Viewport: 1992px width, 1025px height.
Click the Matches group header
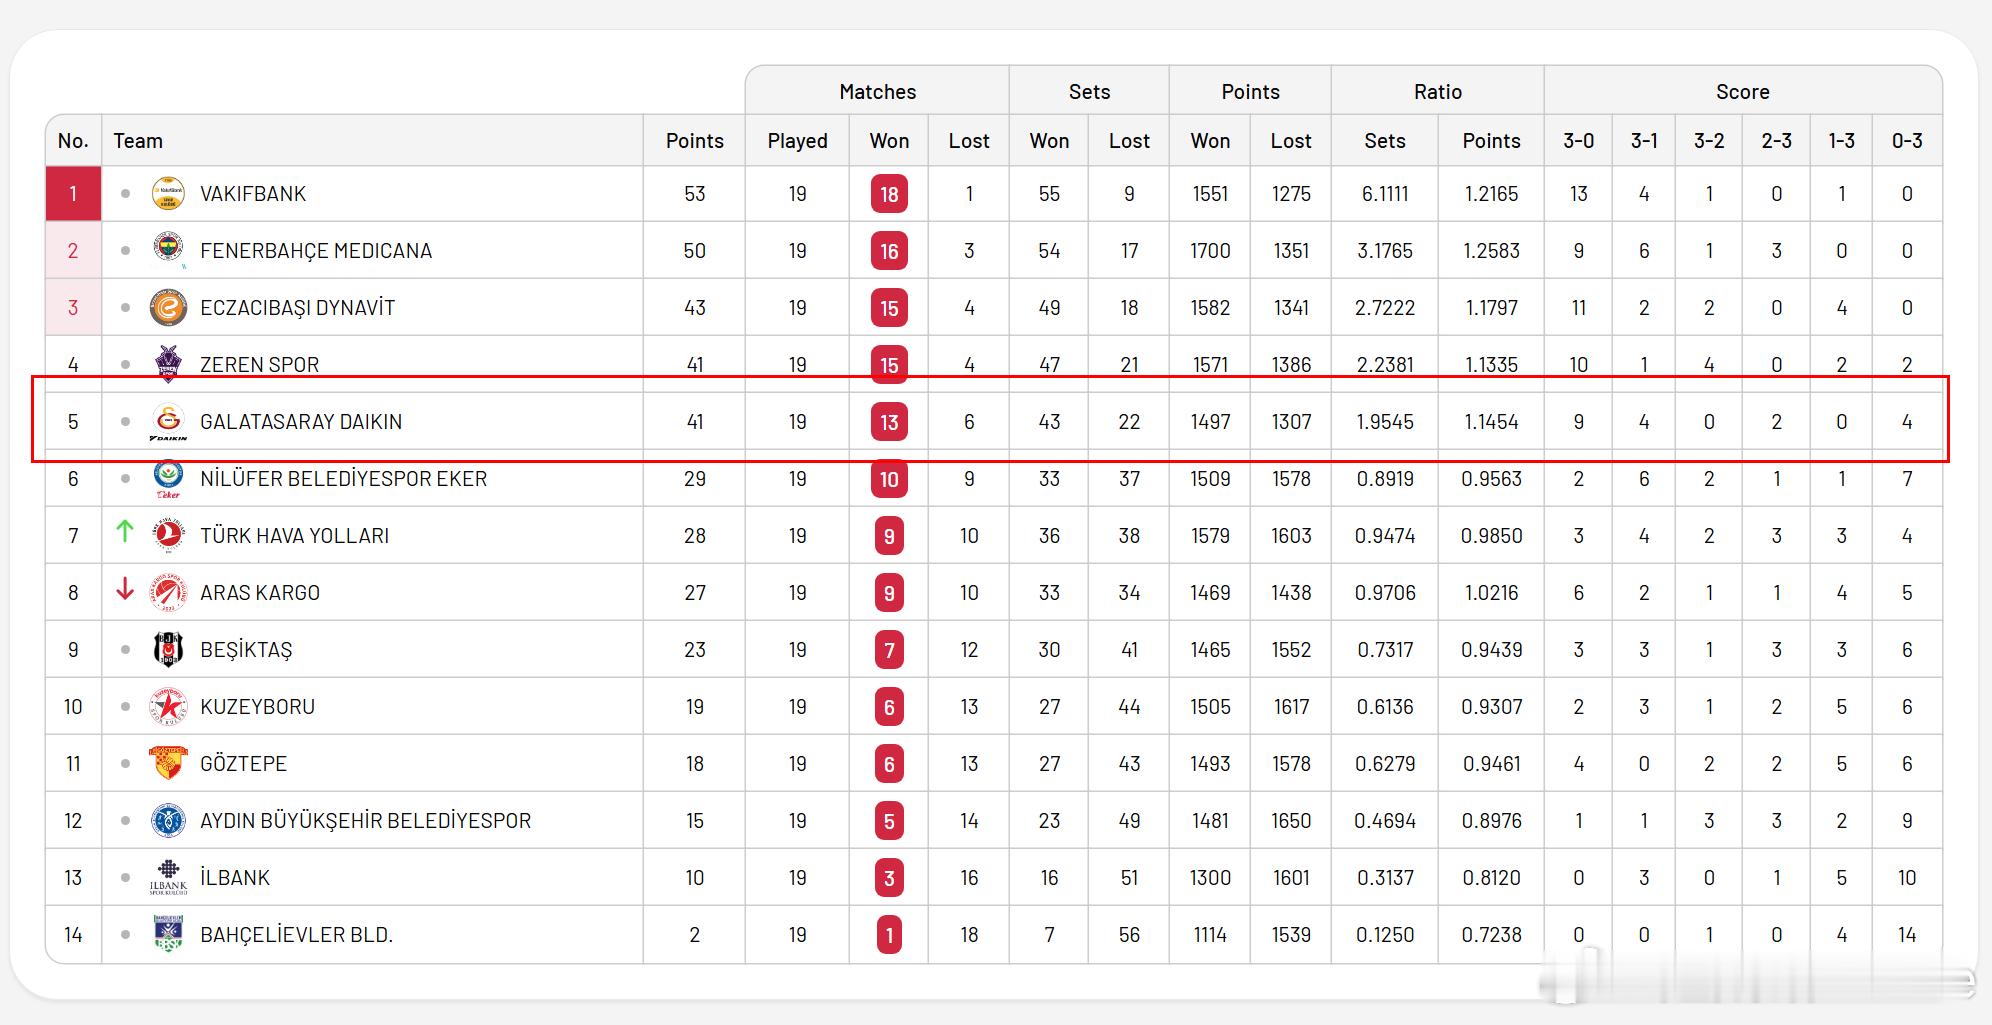pos(877,92)
